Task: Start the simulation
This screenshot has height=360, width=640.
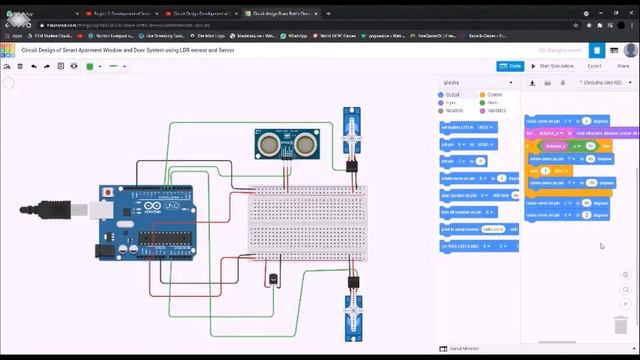Action: pos(553,66)
